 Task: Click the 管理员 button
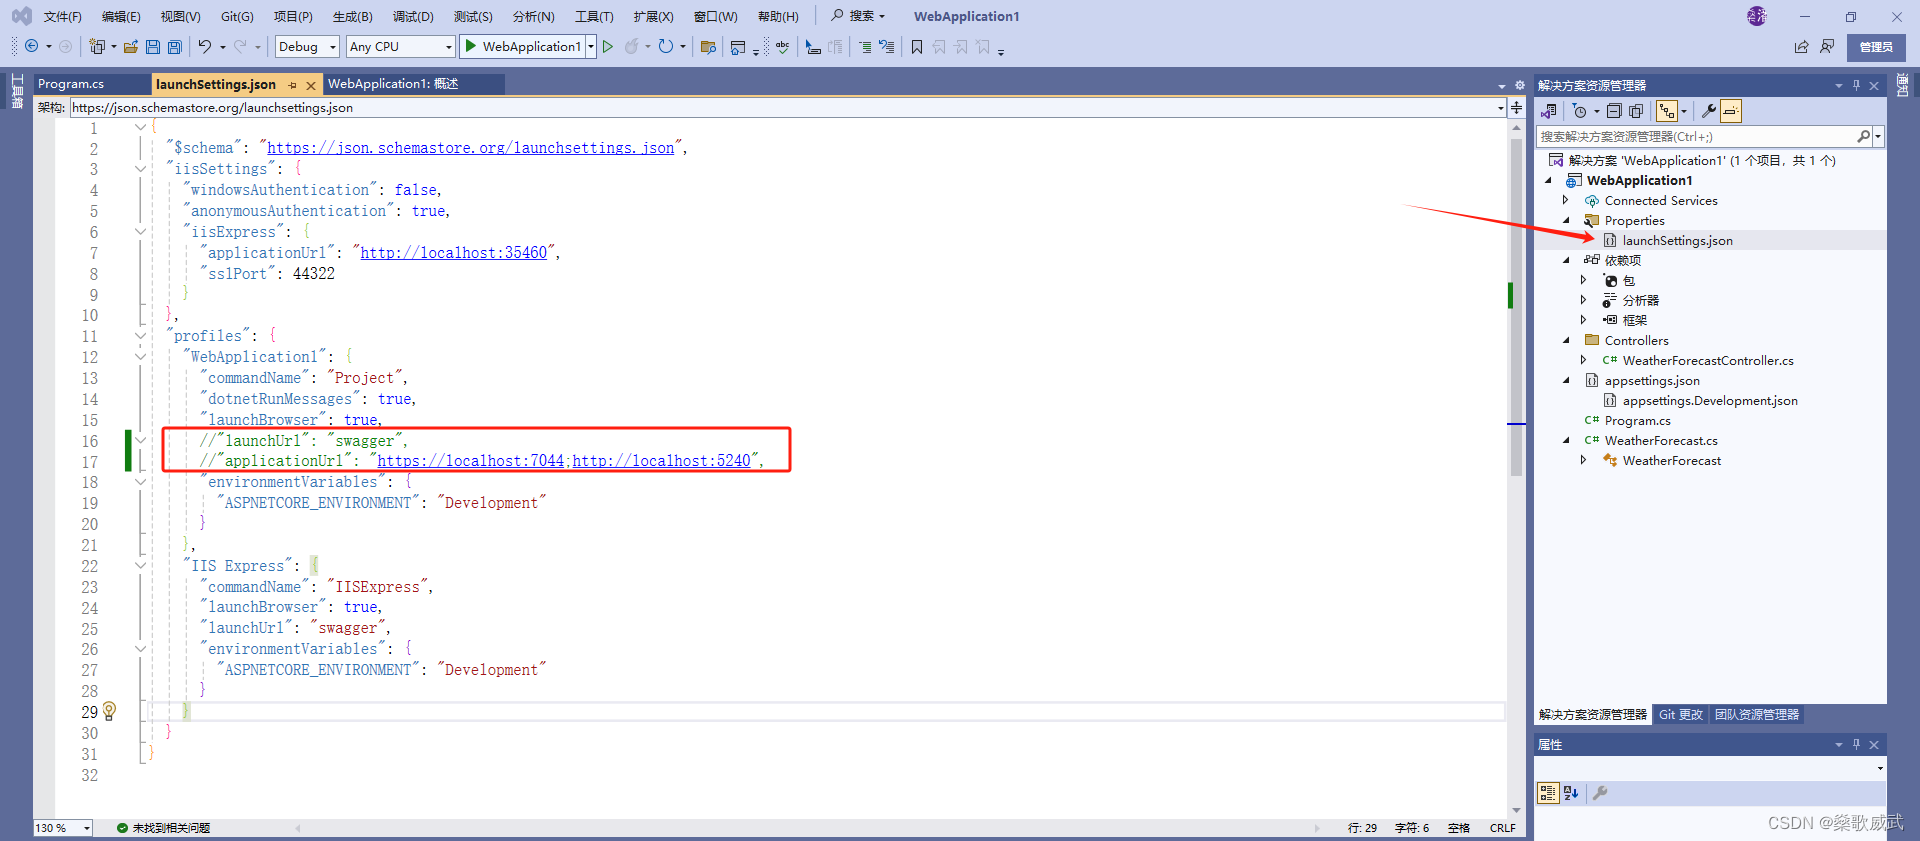[1876, 47]
